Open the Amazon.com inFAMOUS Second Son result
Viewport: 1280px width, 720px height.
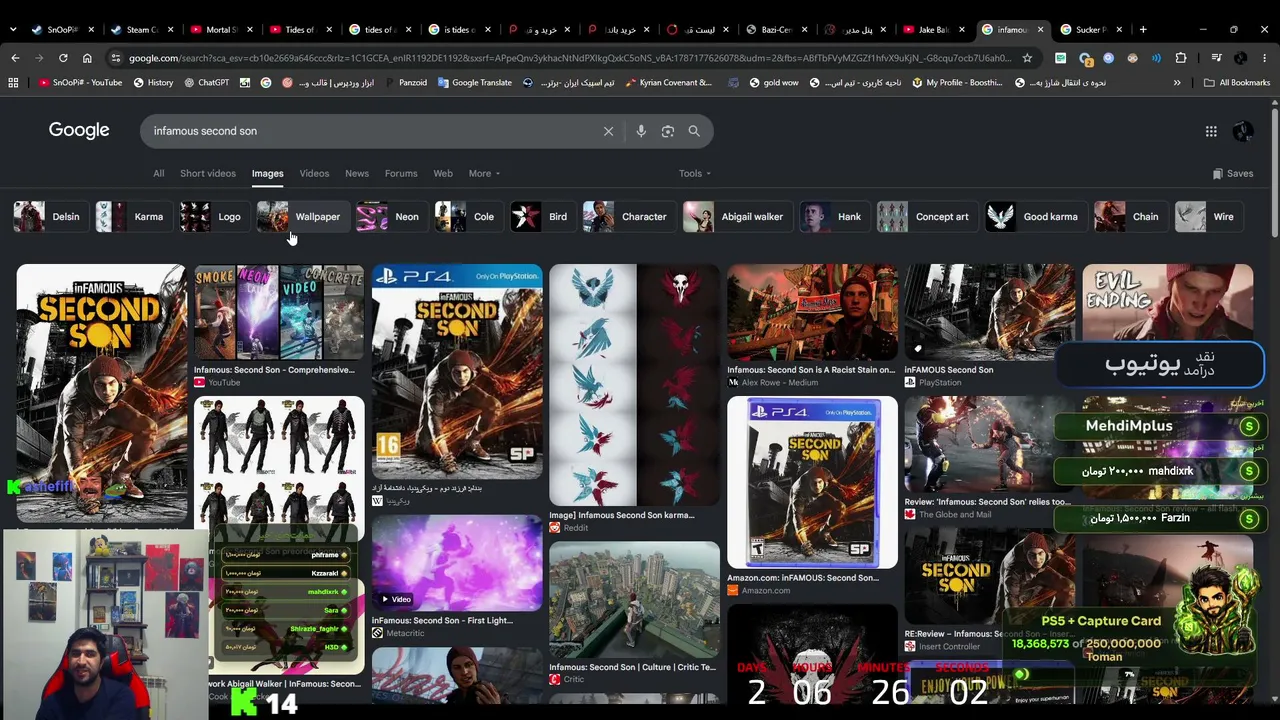(812, 496)
